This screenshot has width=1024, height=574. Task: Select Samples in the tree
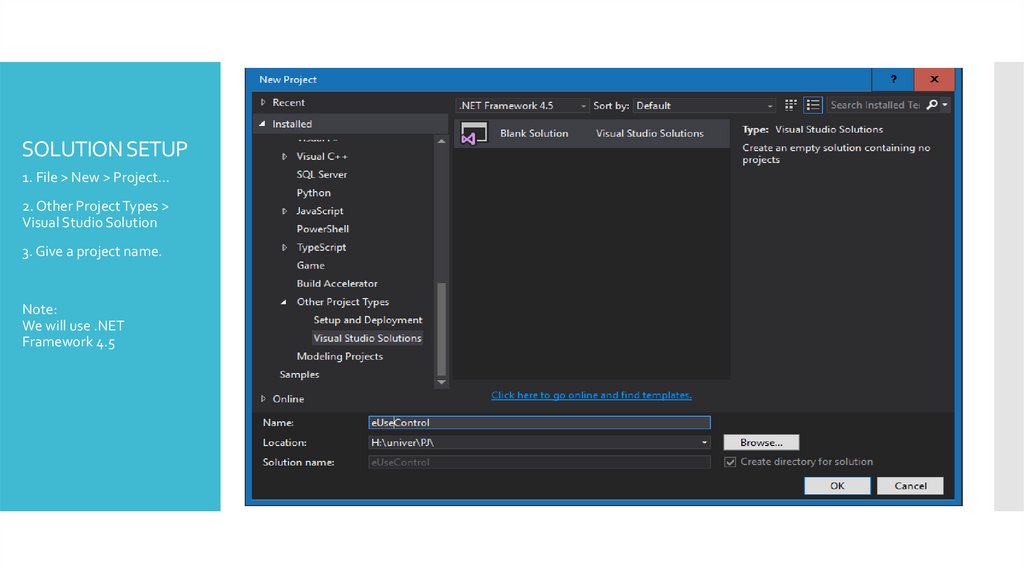pos(299,374)
